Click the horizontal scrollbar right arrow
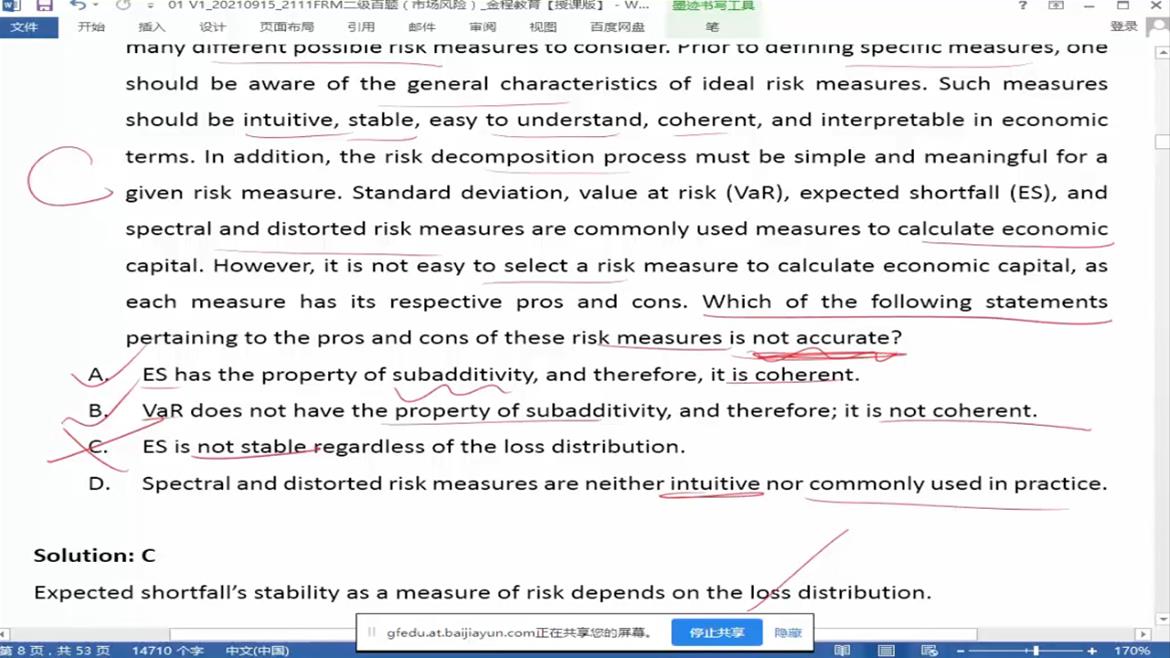The height and width of the screenshot is (658, 1170). coord(1143,633)
